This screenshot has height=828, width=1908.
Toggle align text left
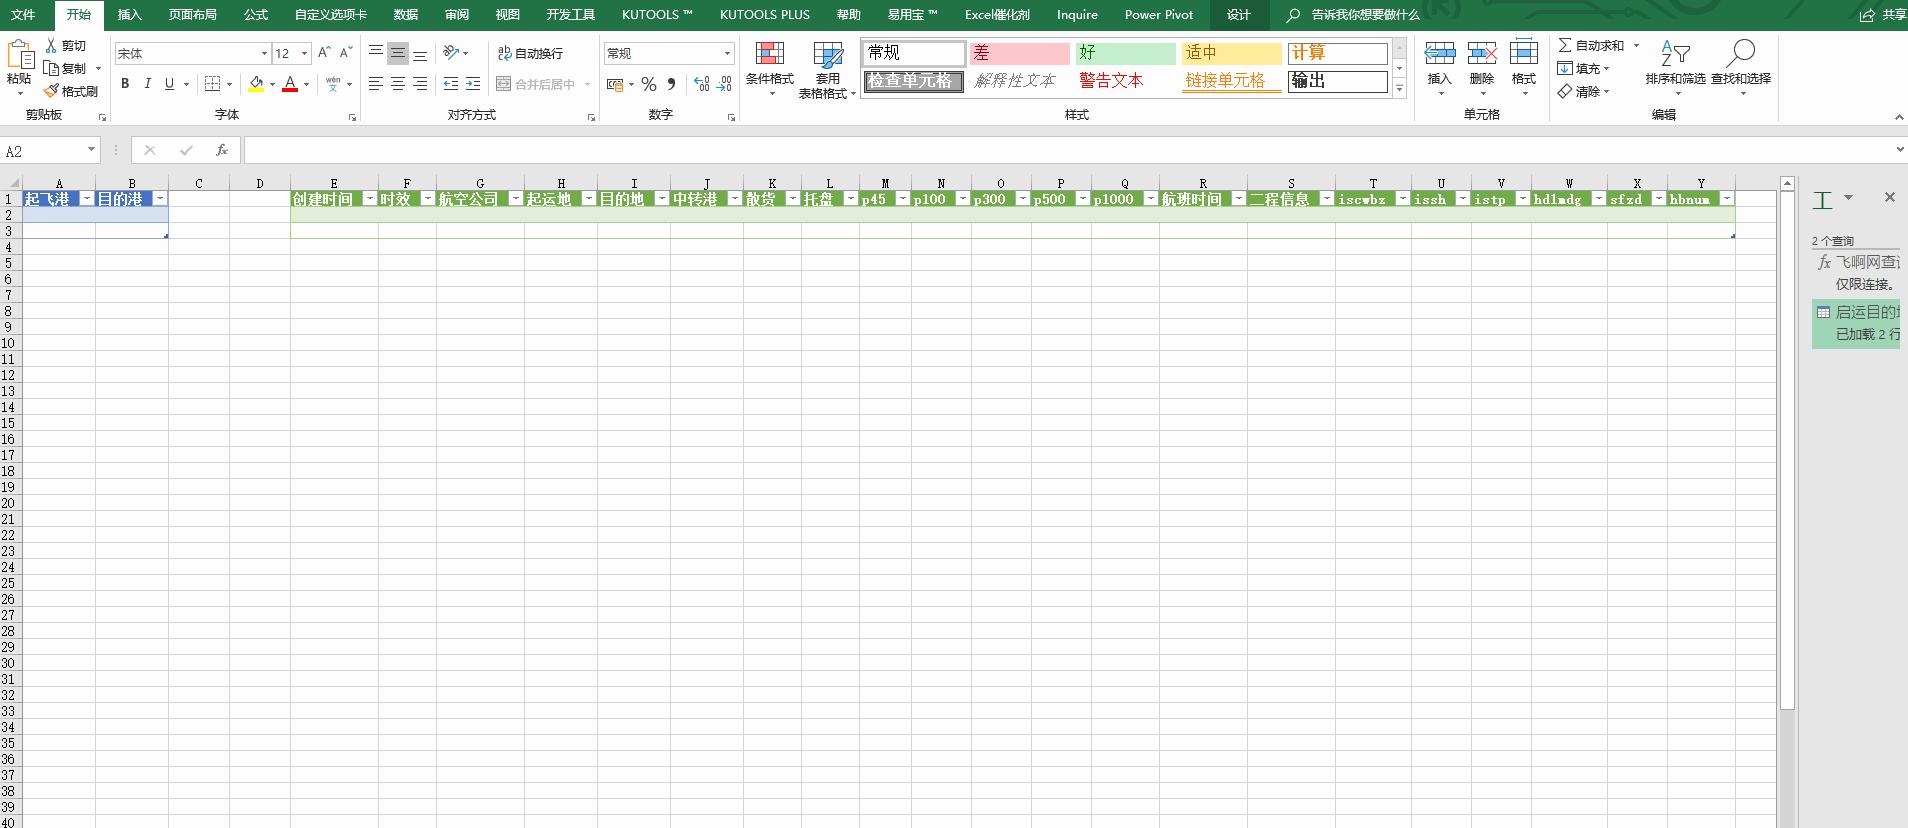(376, 84)
